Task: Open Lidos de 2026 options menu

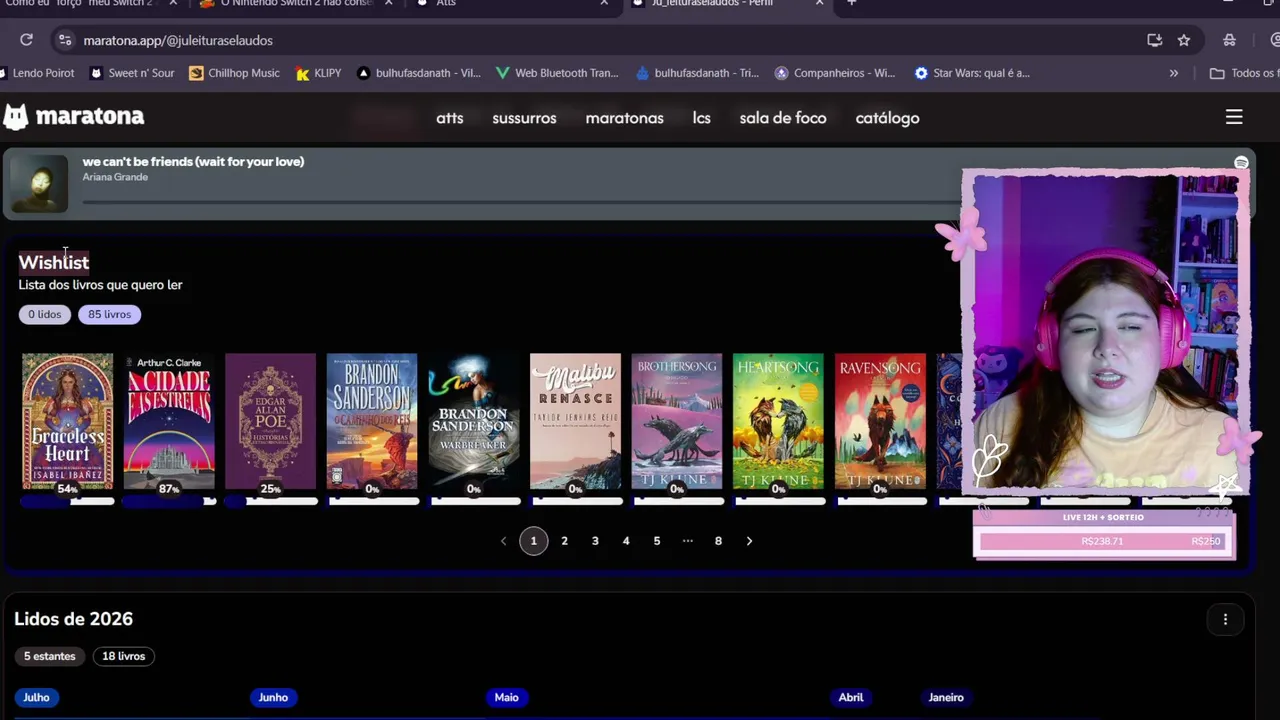Action: click(x=1225, y=619)
